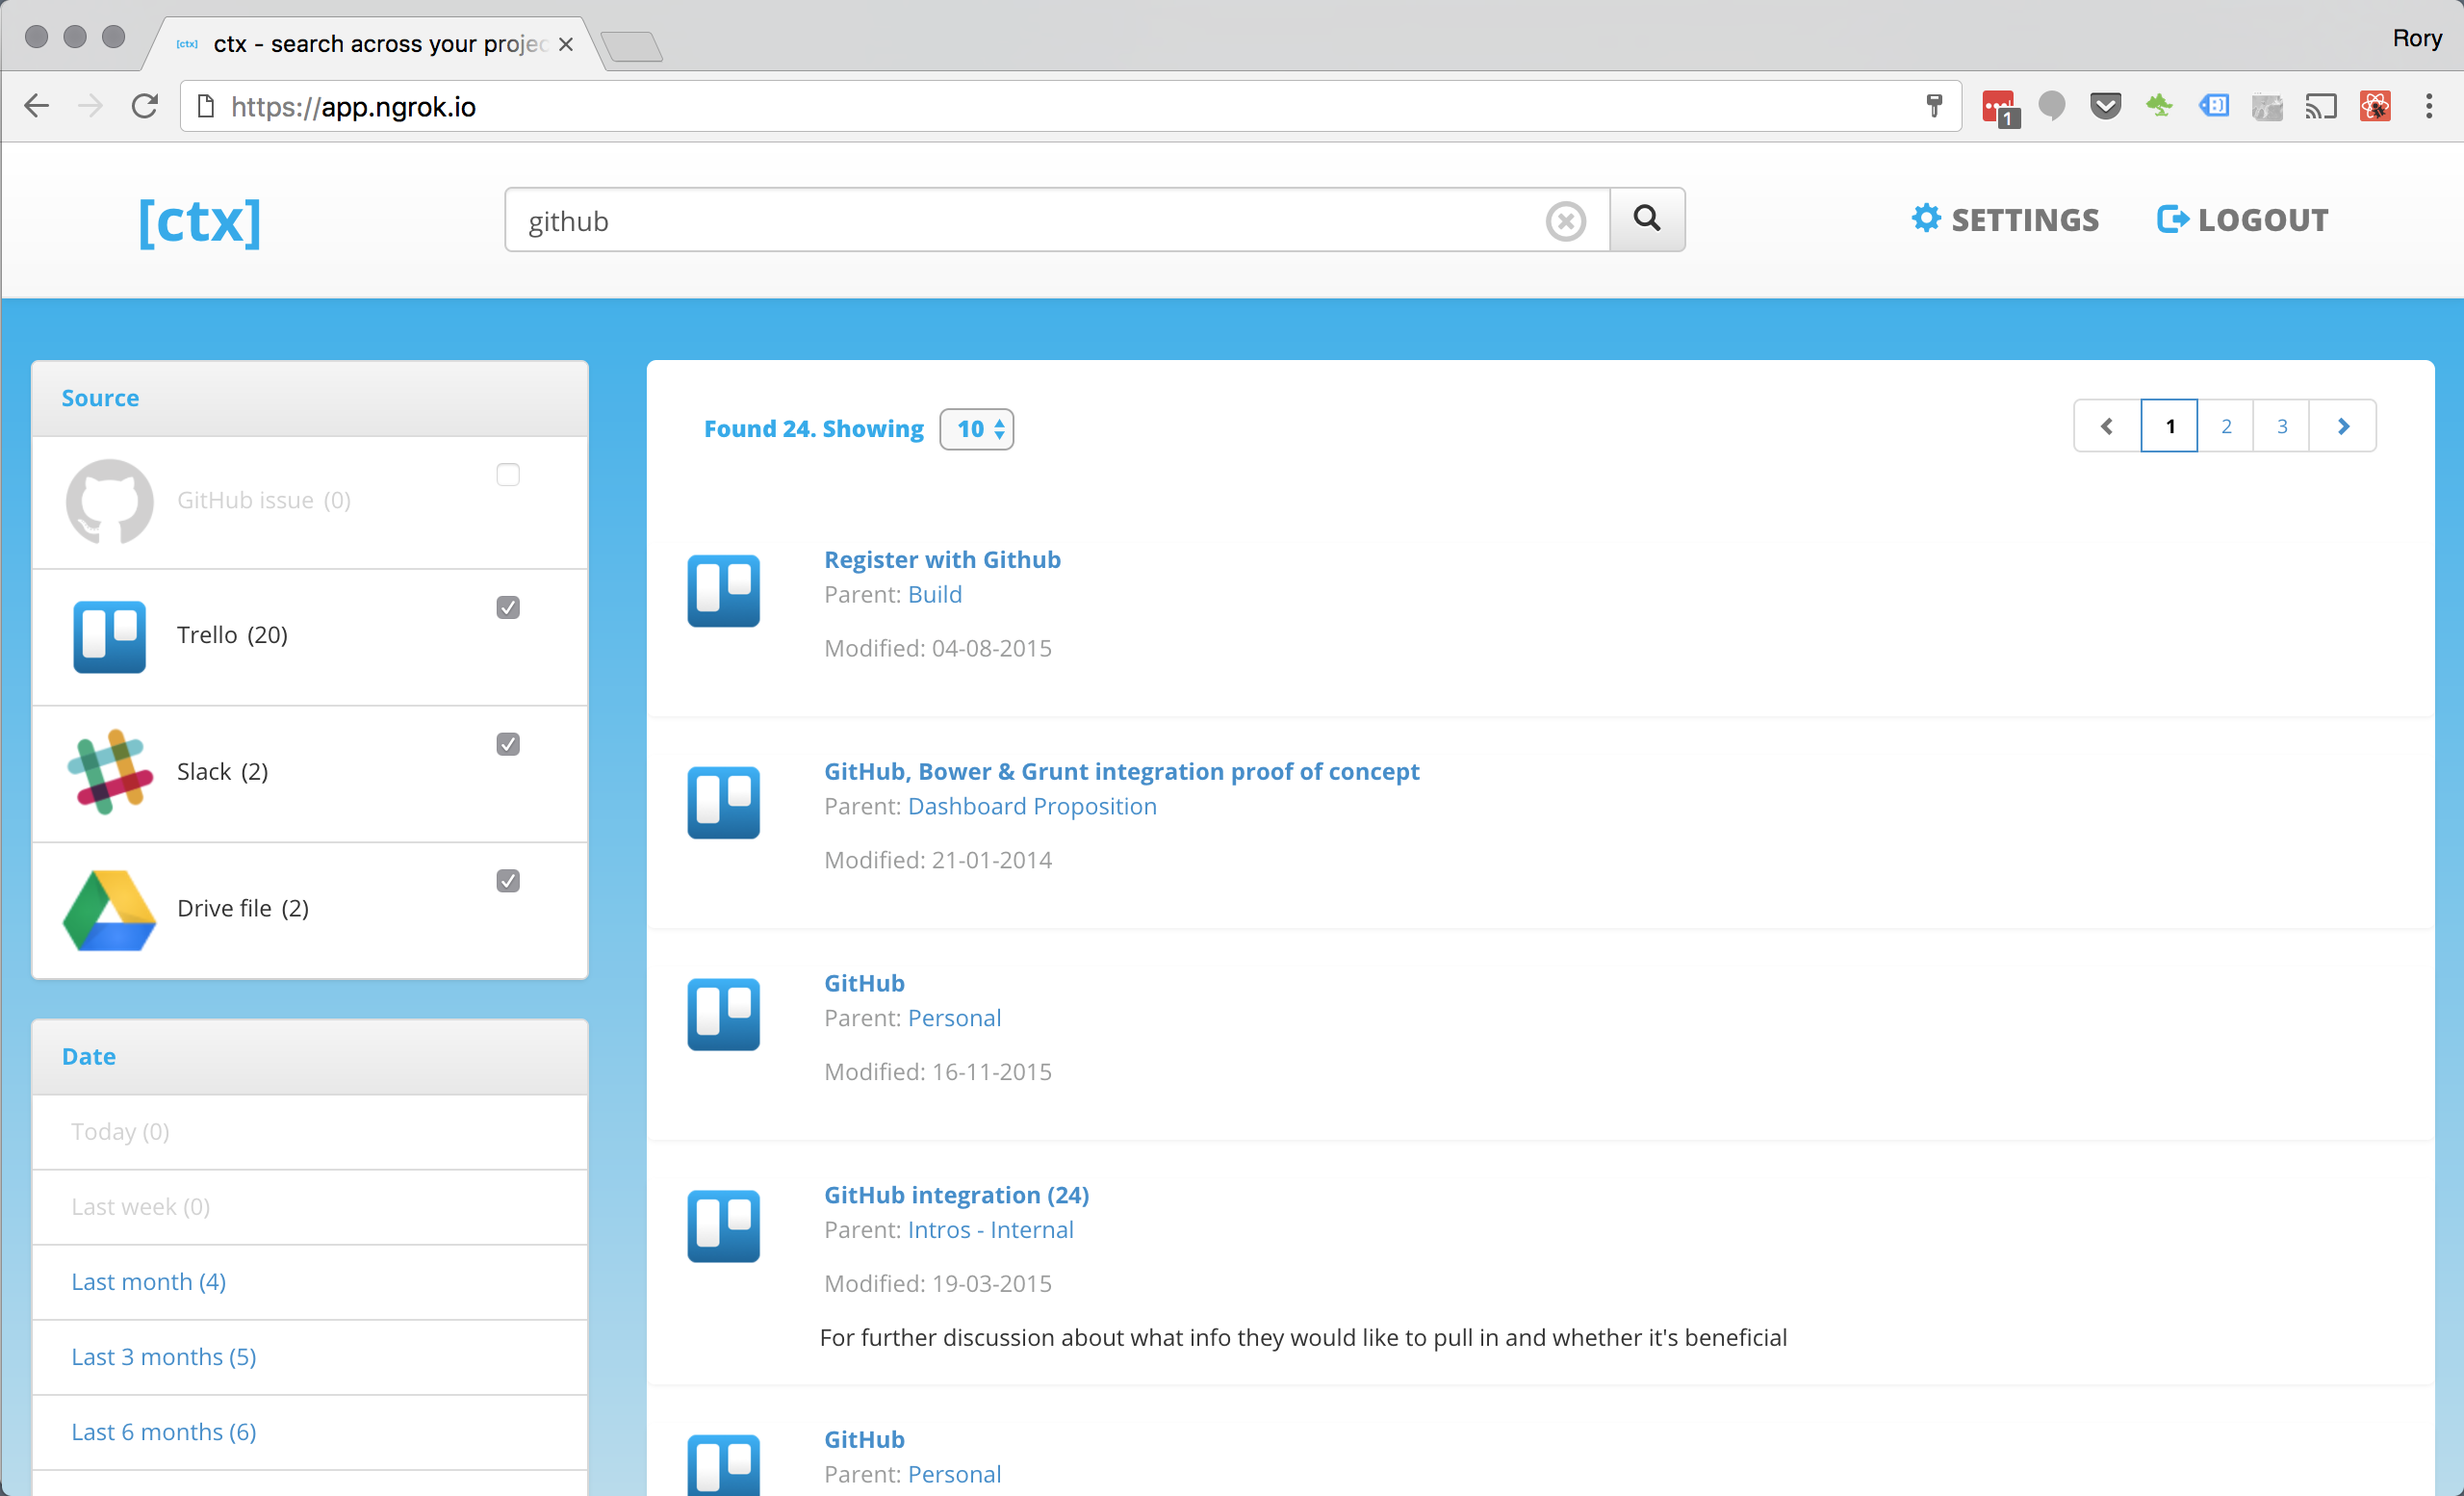2464x1496 pixels.
Task: Uncheck the Drive file source filter
Action: click(x=508, y=880)
